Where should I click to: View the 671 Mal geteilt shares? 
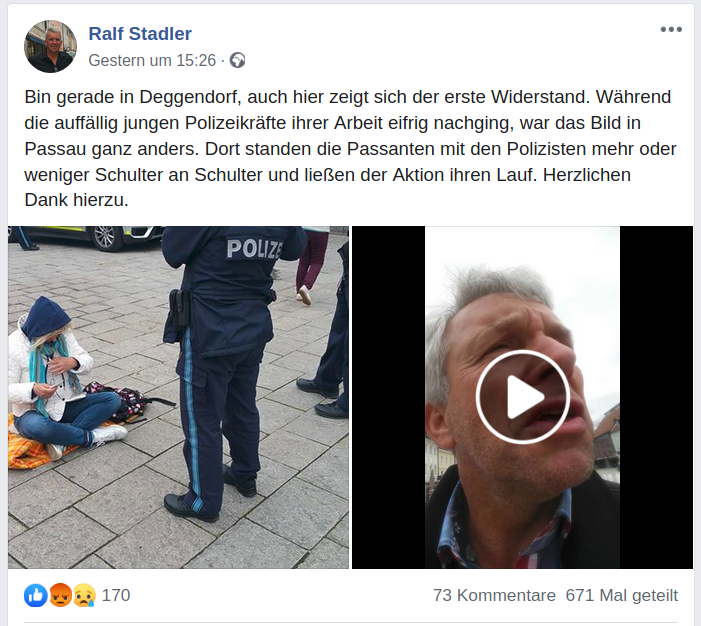click(622, 595)
